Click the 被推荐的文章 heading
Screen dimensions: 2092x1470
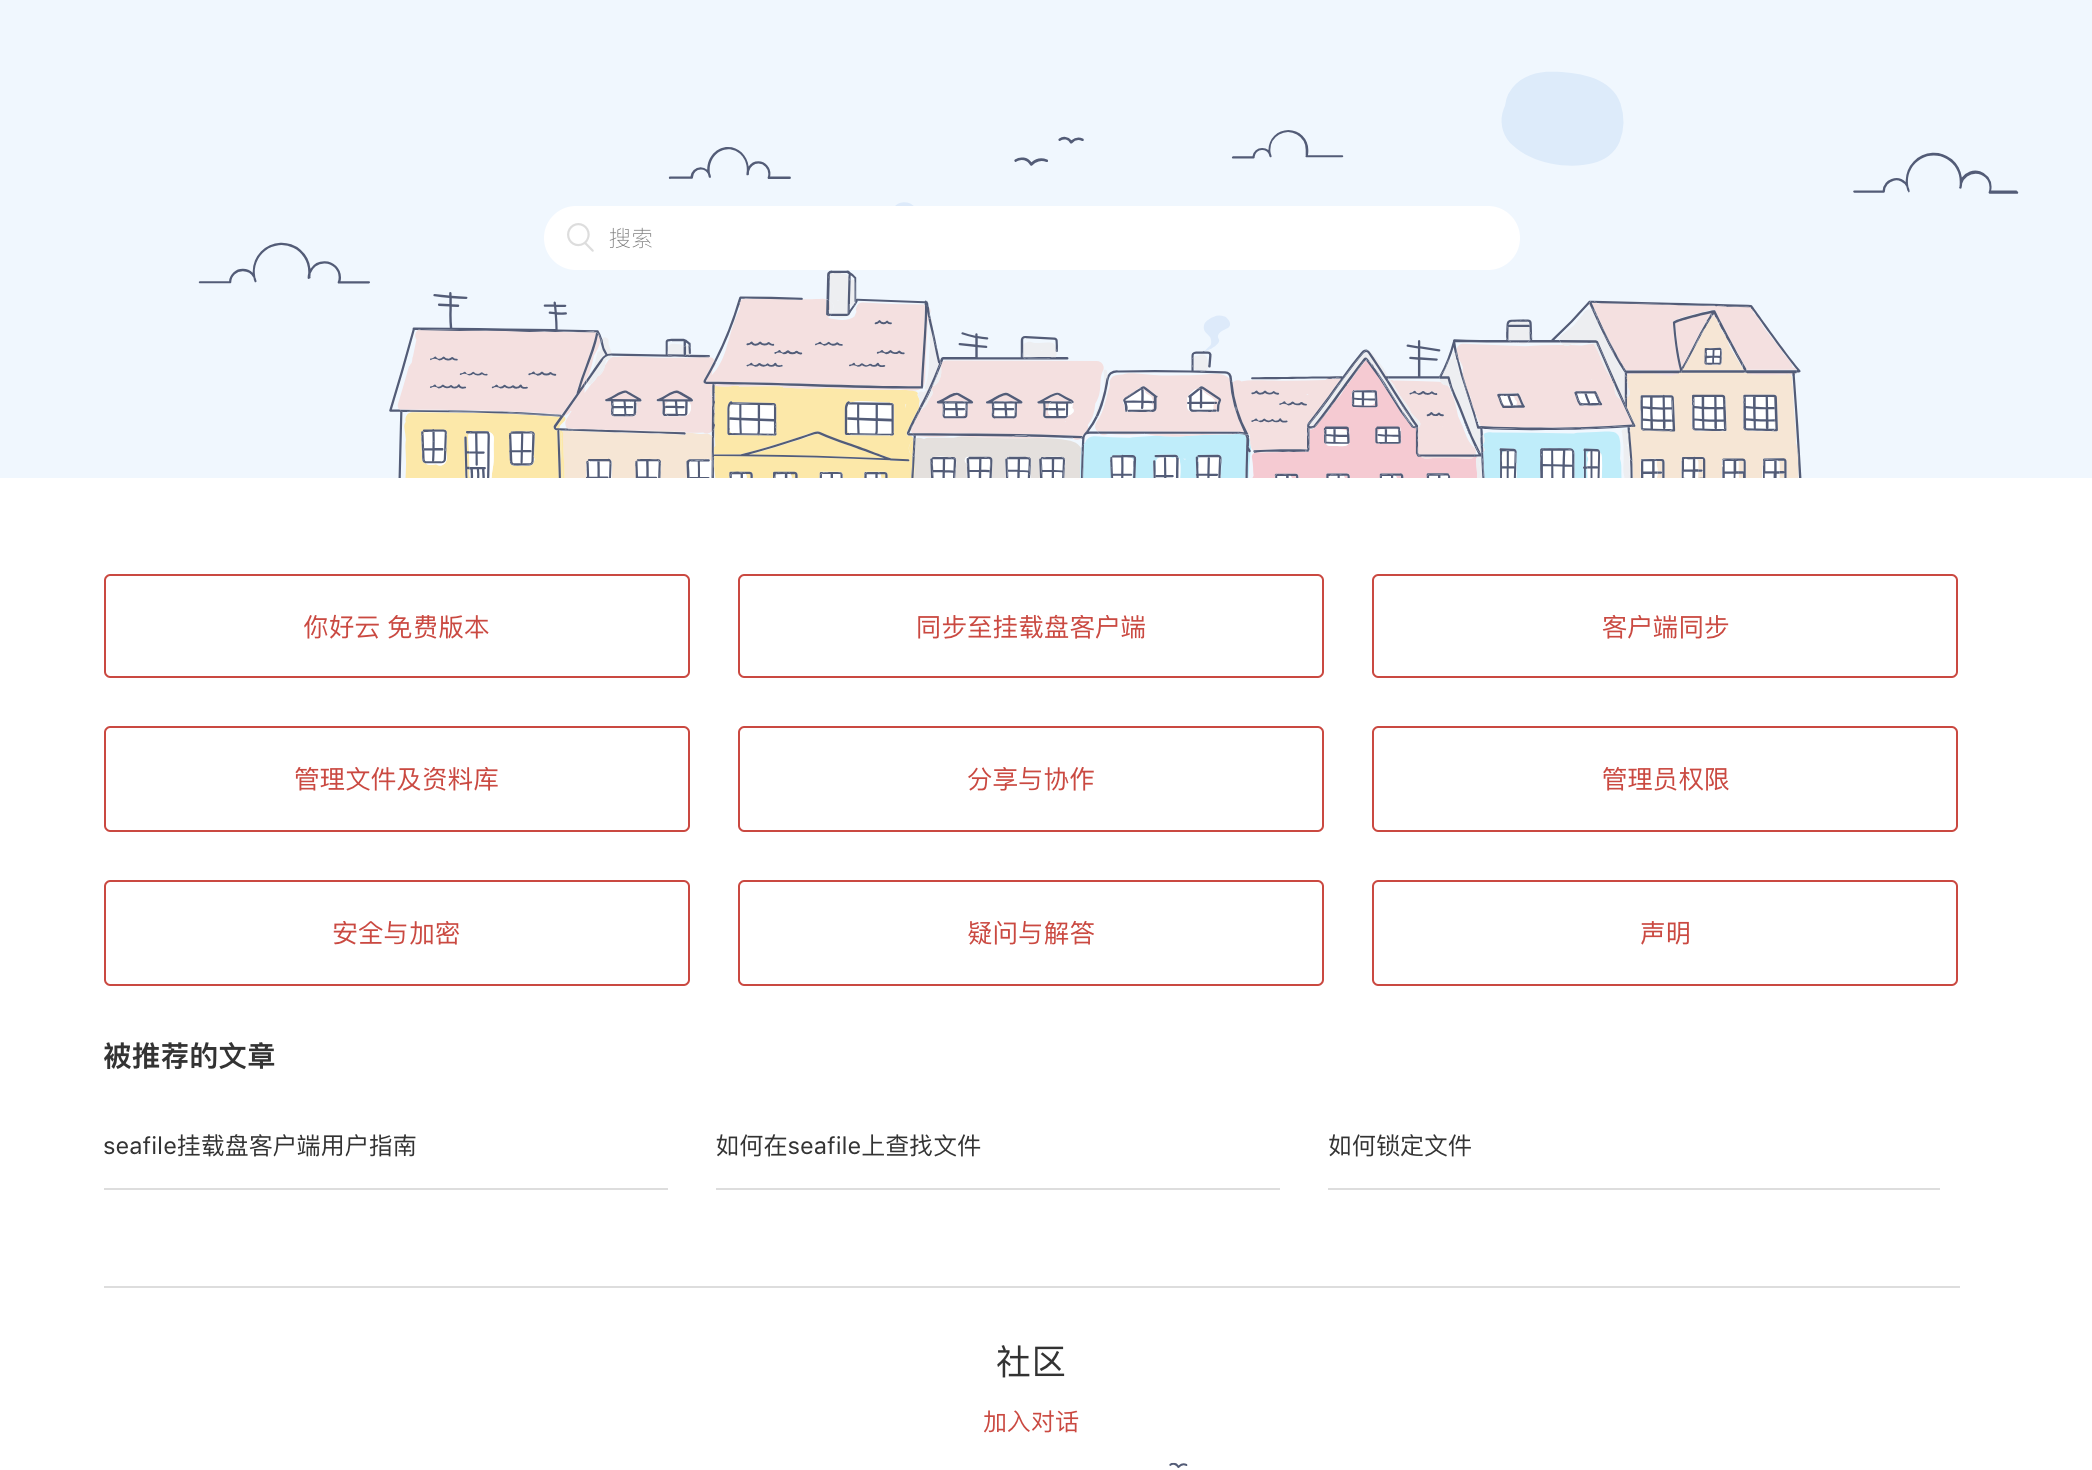pyautogui.click(x=189, y=1056)
